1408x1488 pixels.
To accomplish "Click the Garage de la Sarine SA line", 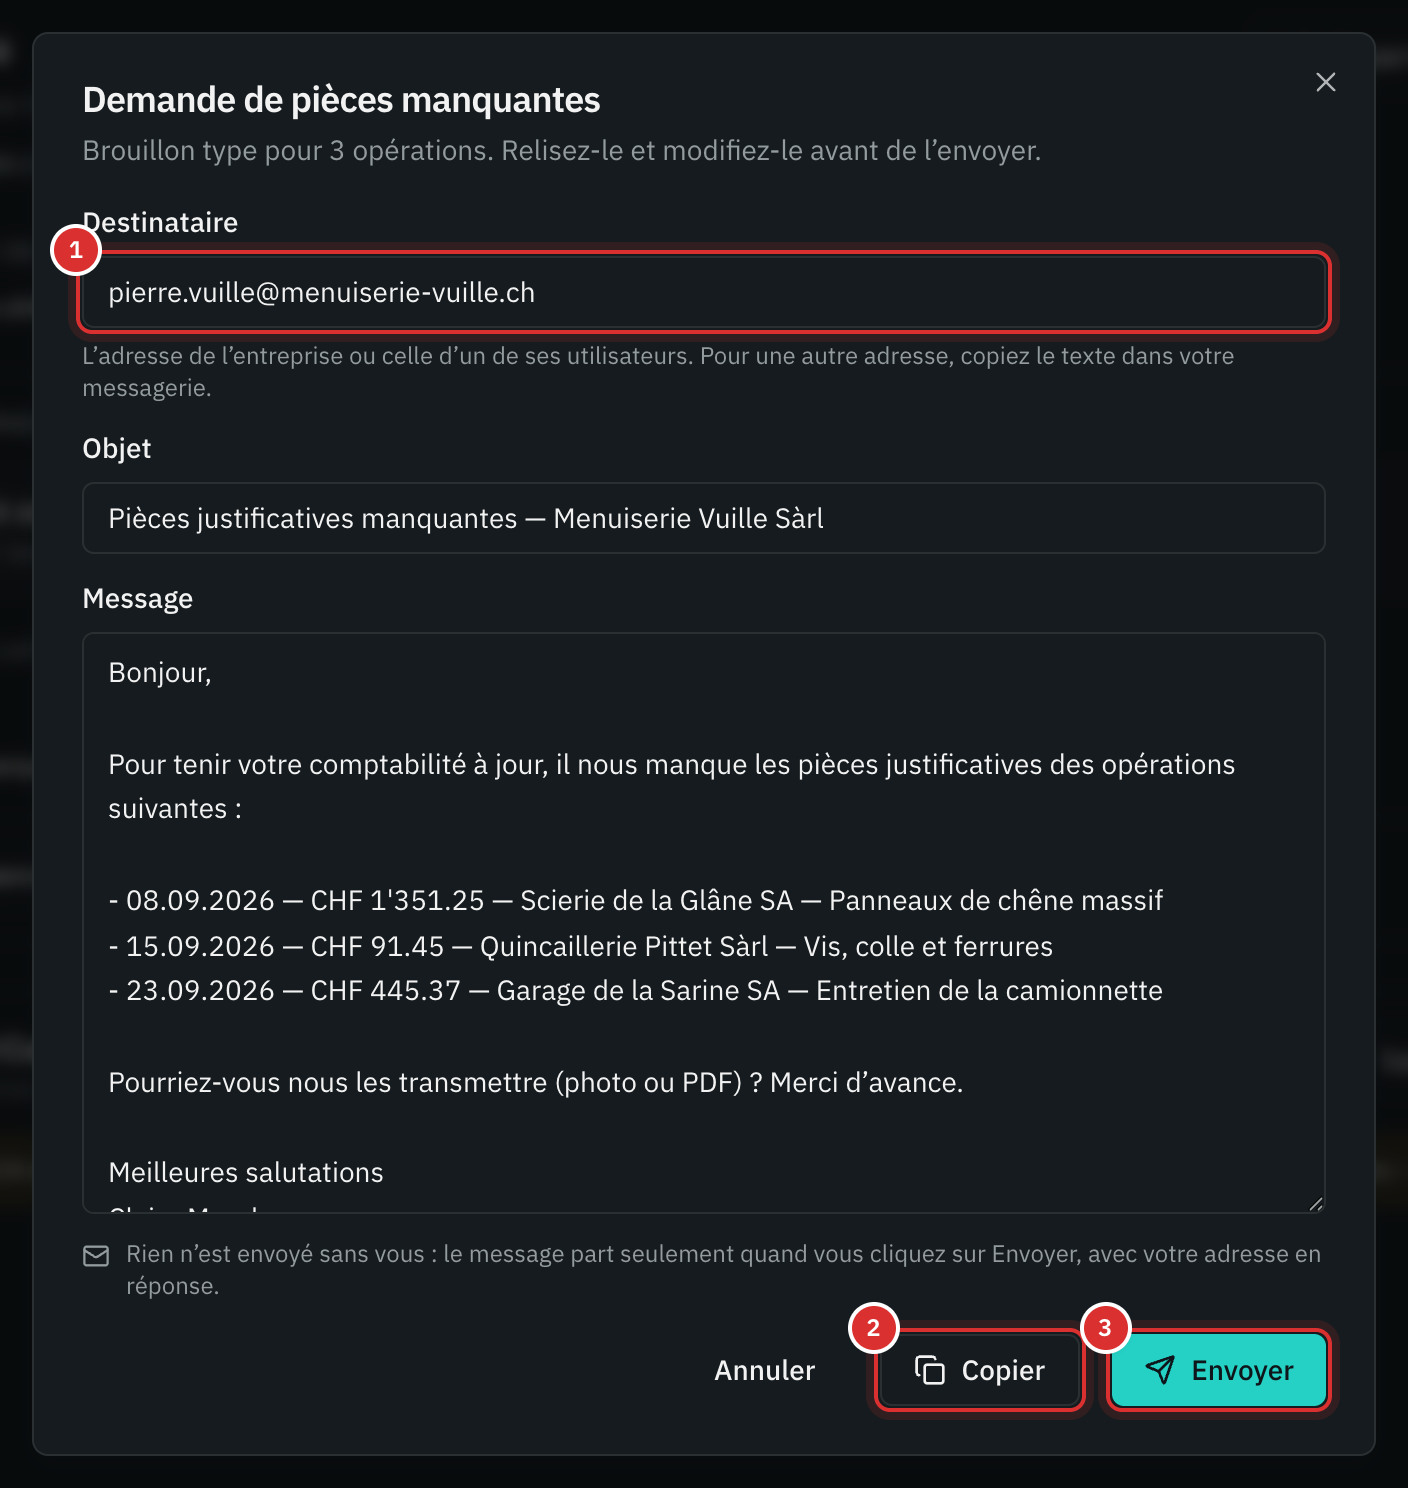I will click(x=636, y=990).
